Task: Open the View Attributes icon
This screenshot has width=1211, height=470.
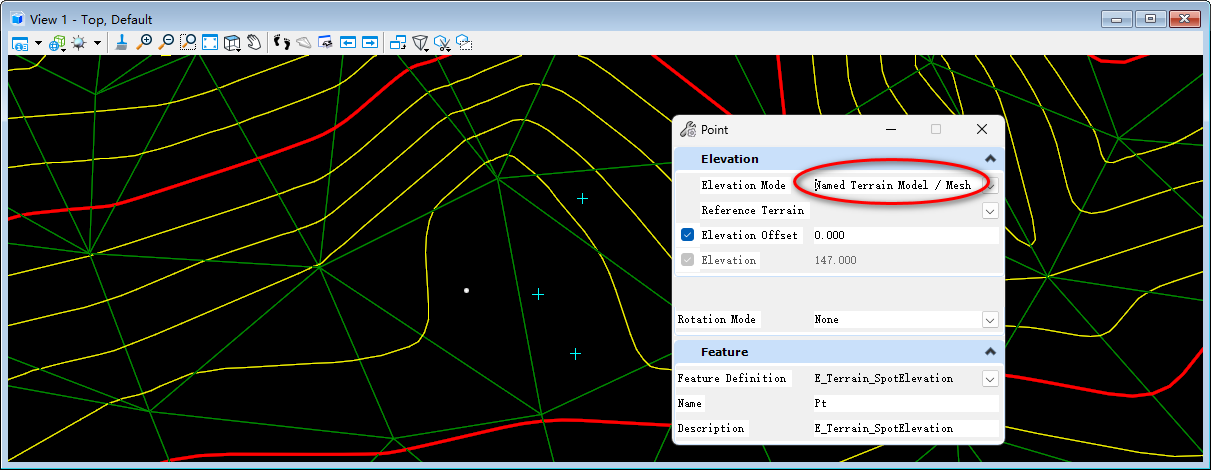Action: (20, 43)
